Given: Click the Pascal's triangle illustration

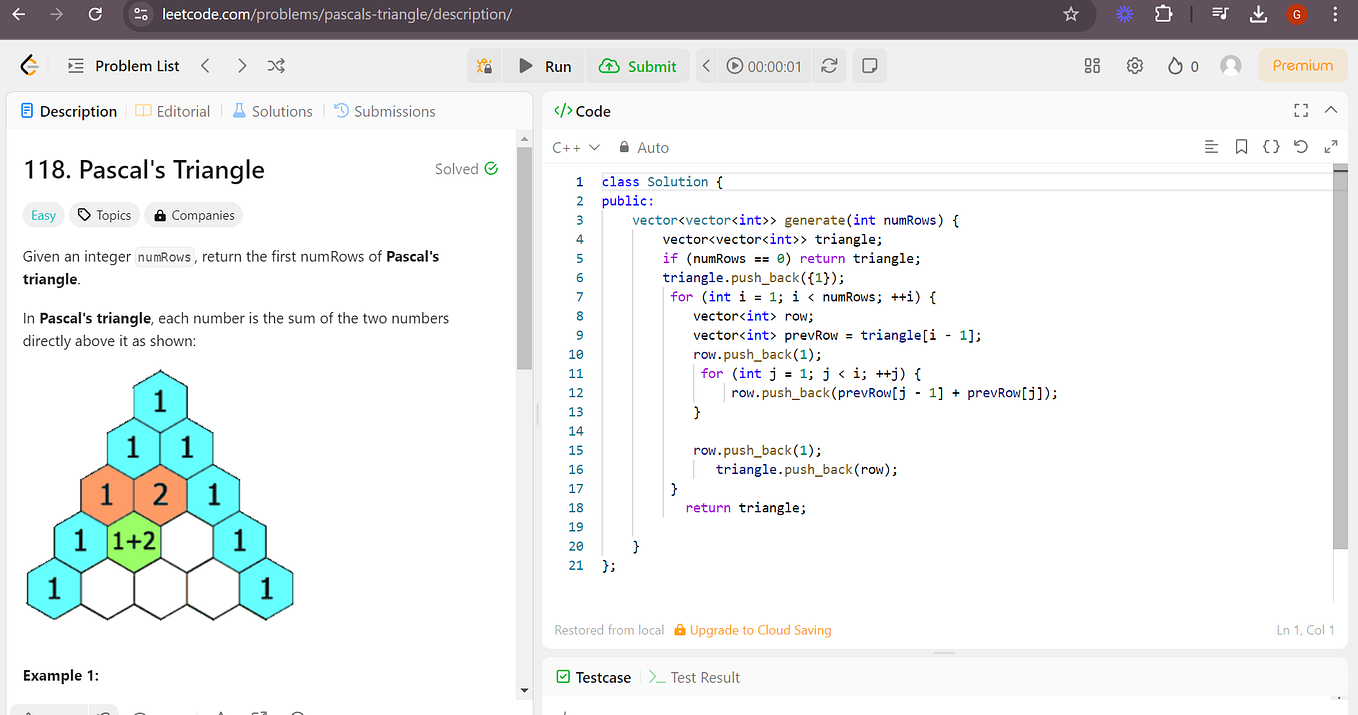Looking at the screenshot, I should pyautogui.click(x=160, y=495).
